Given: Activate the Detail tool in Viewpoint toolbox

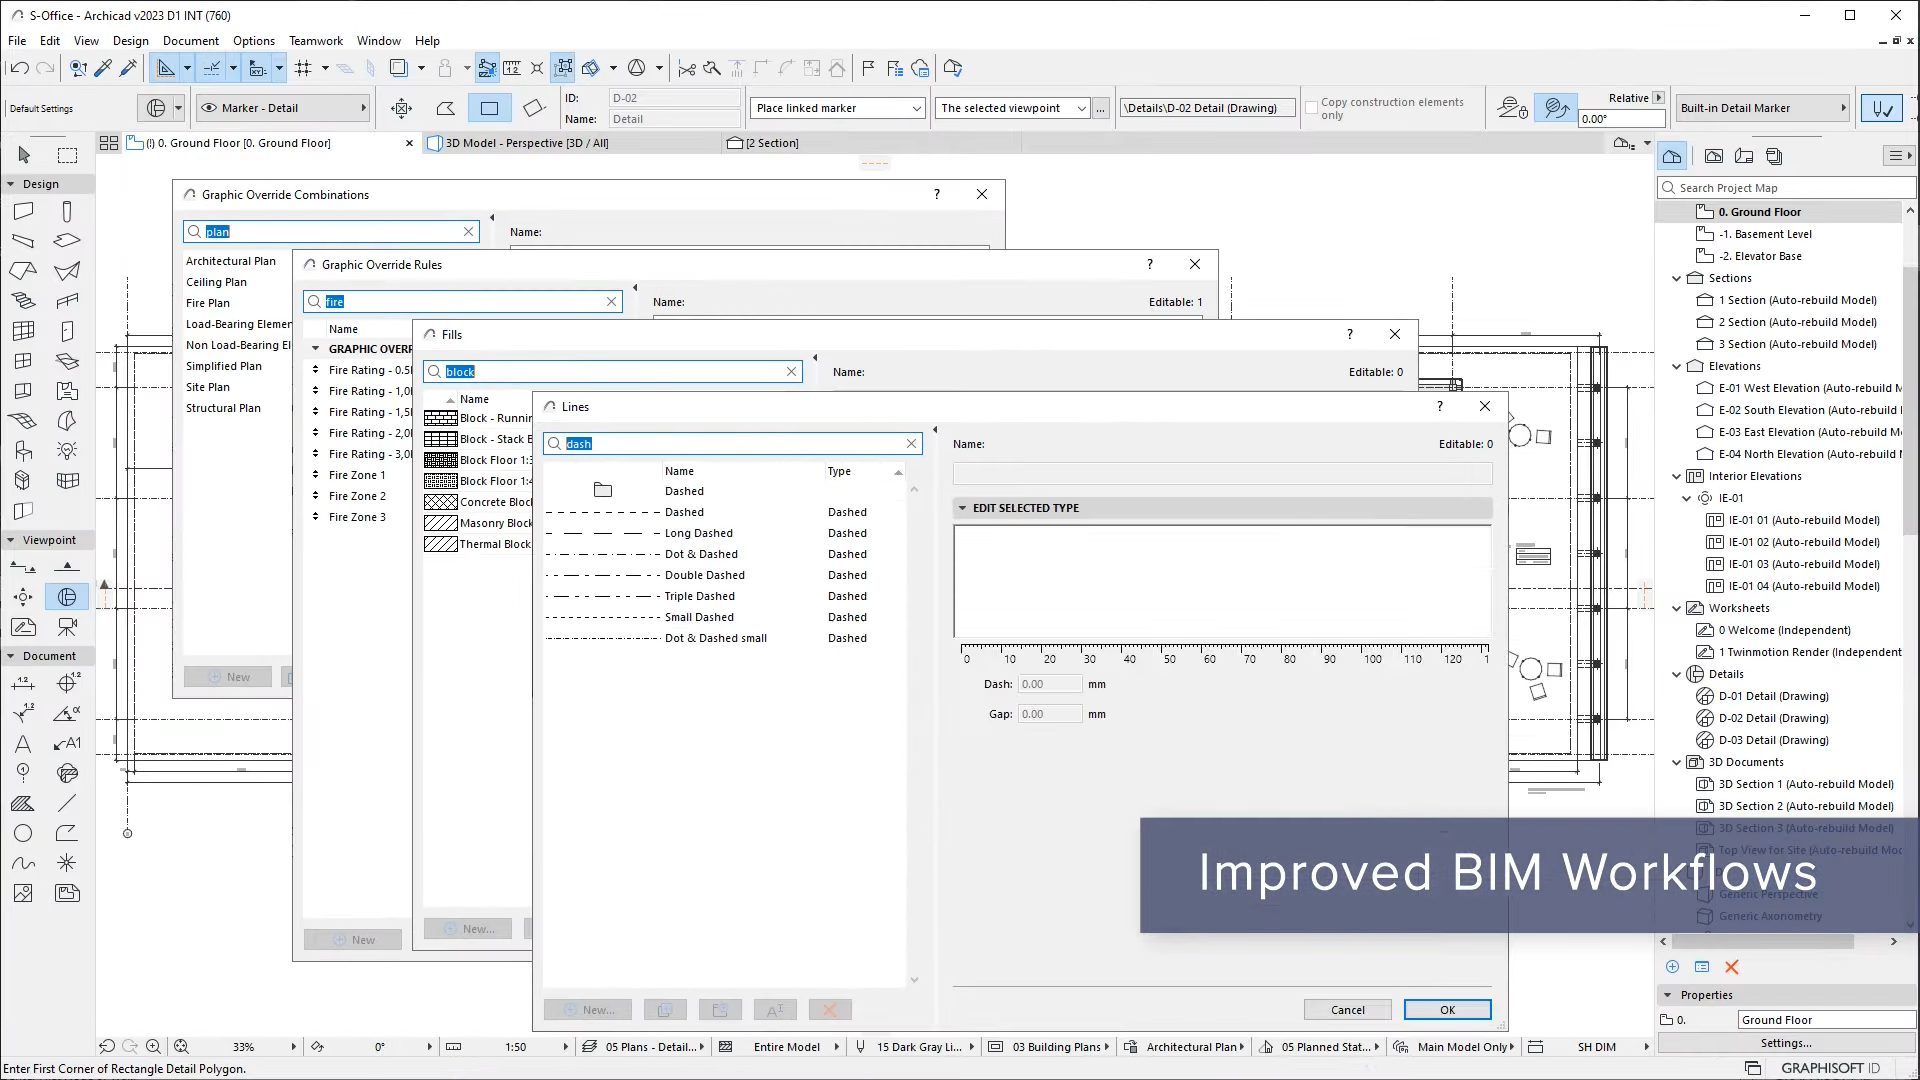Looking at the screenshot, I should click(x=67, y=597).
